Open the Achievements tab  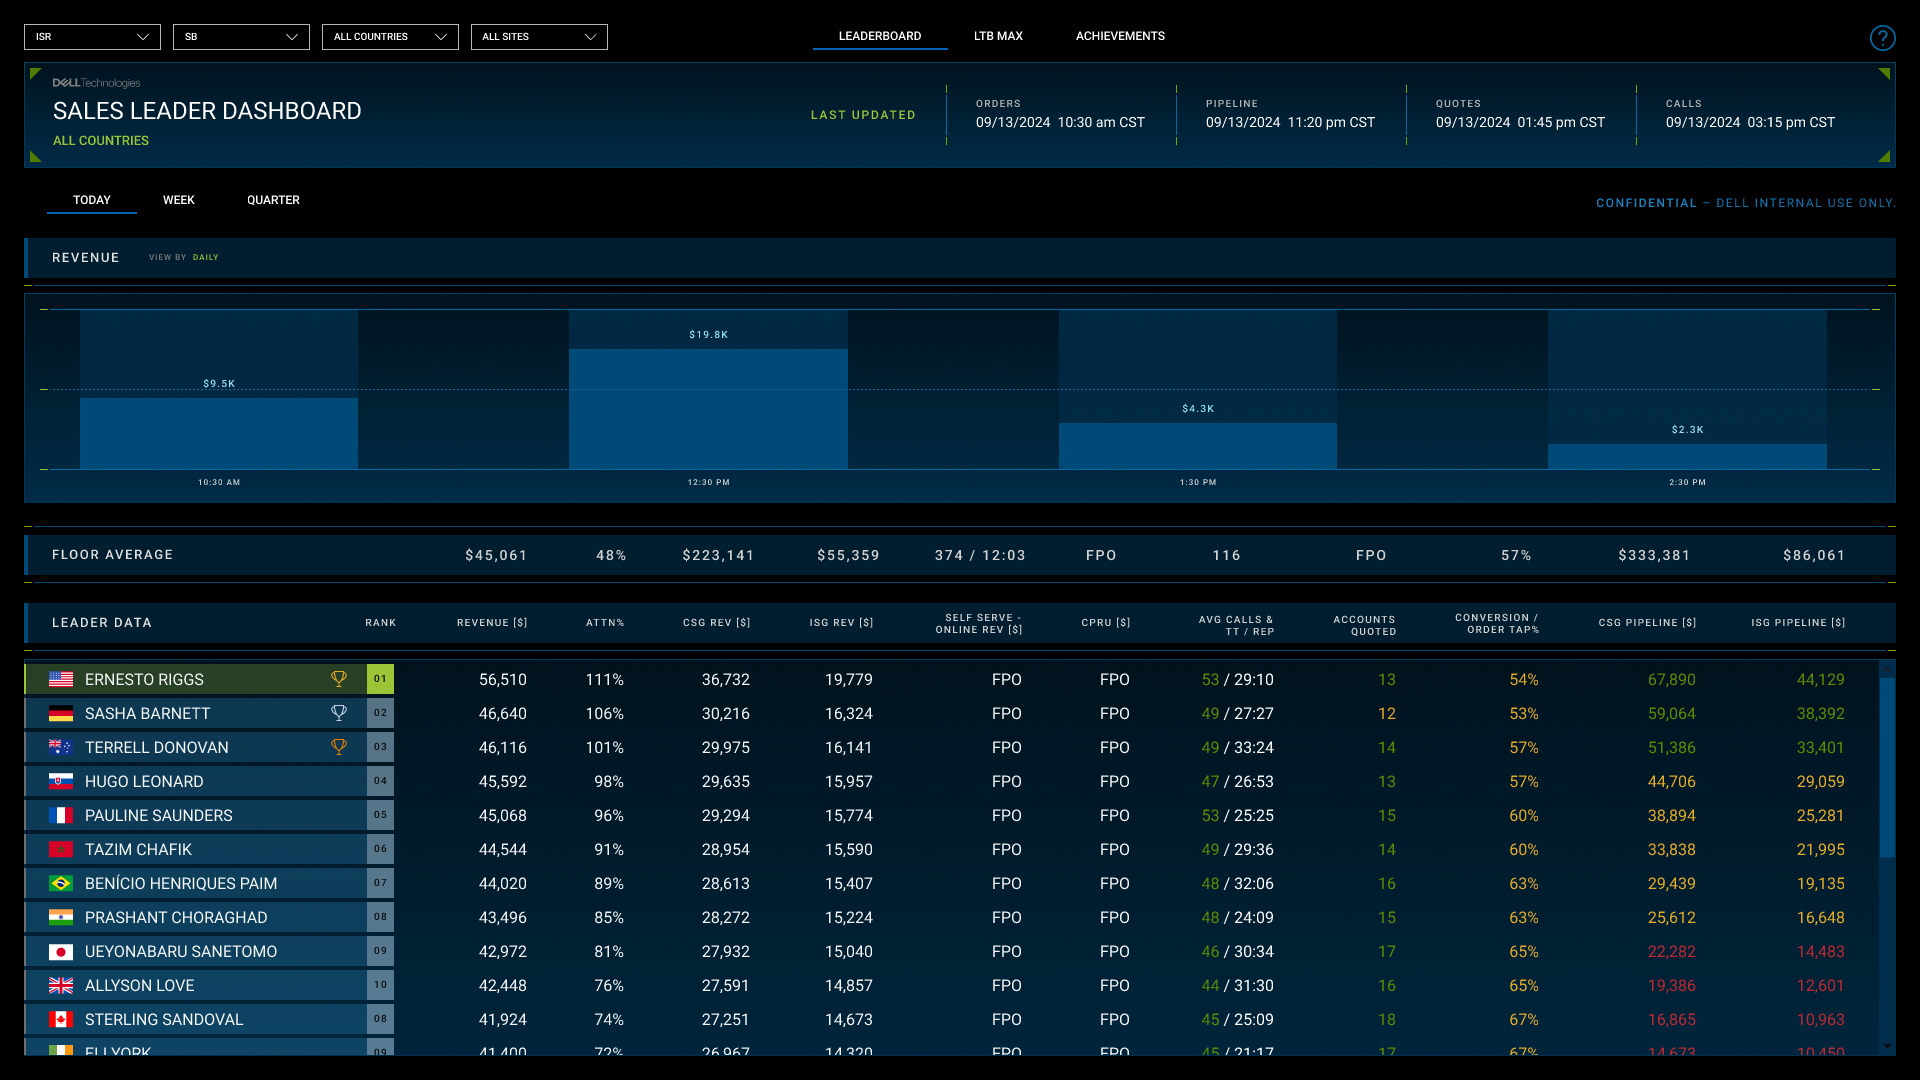click(1120, 36)
